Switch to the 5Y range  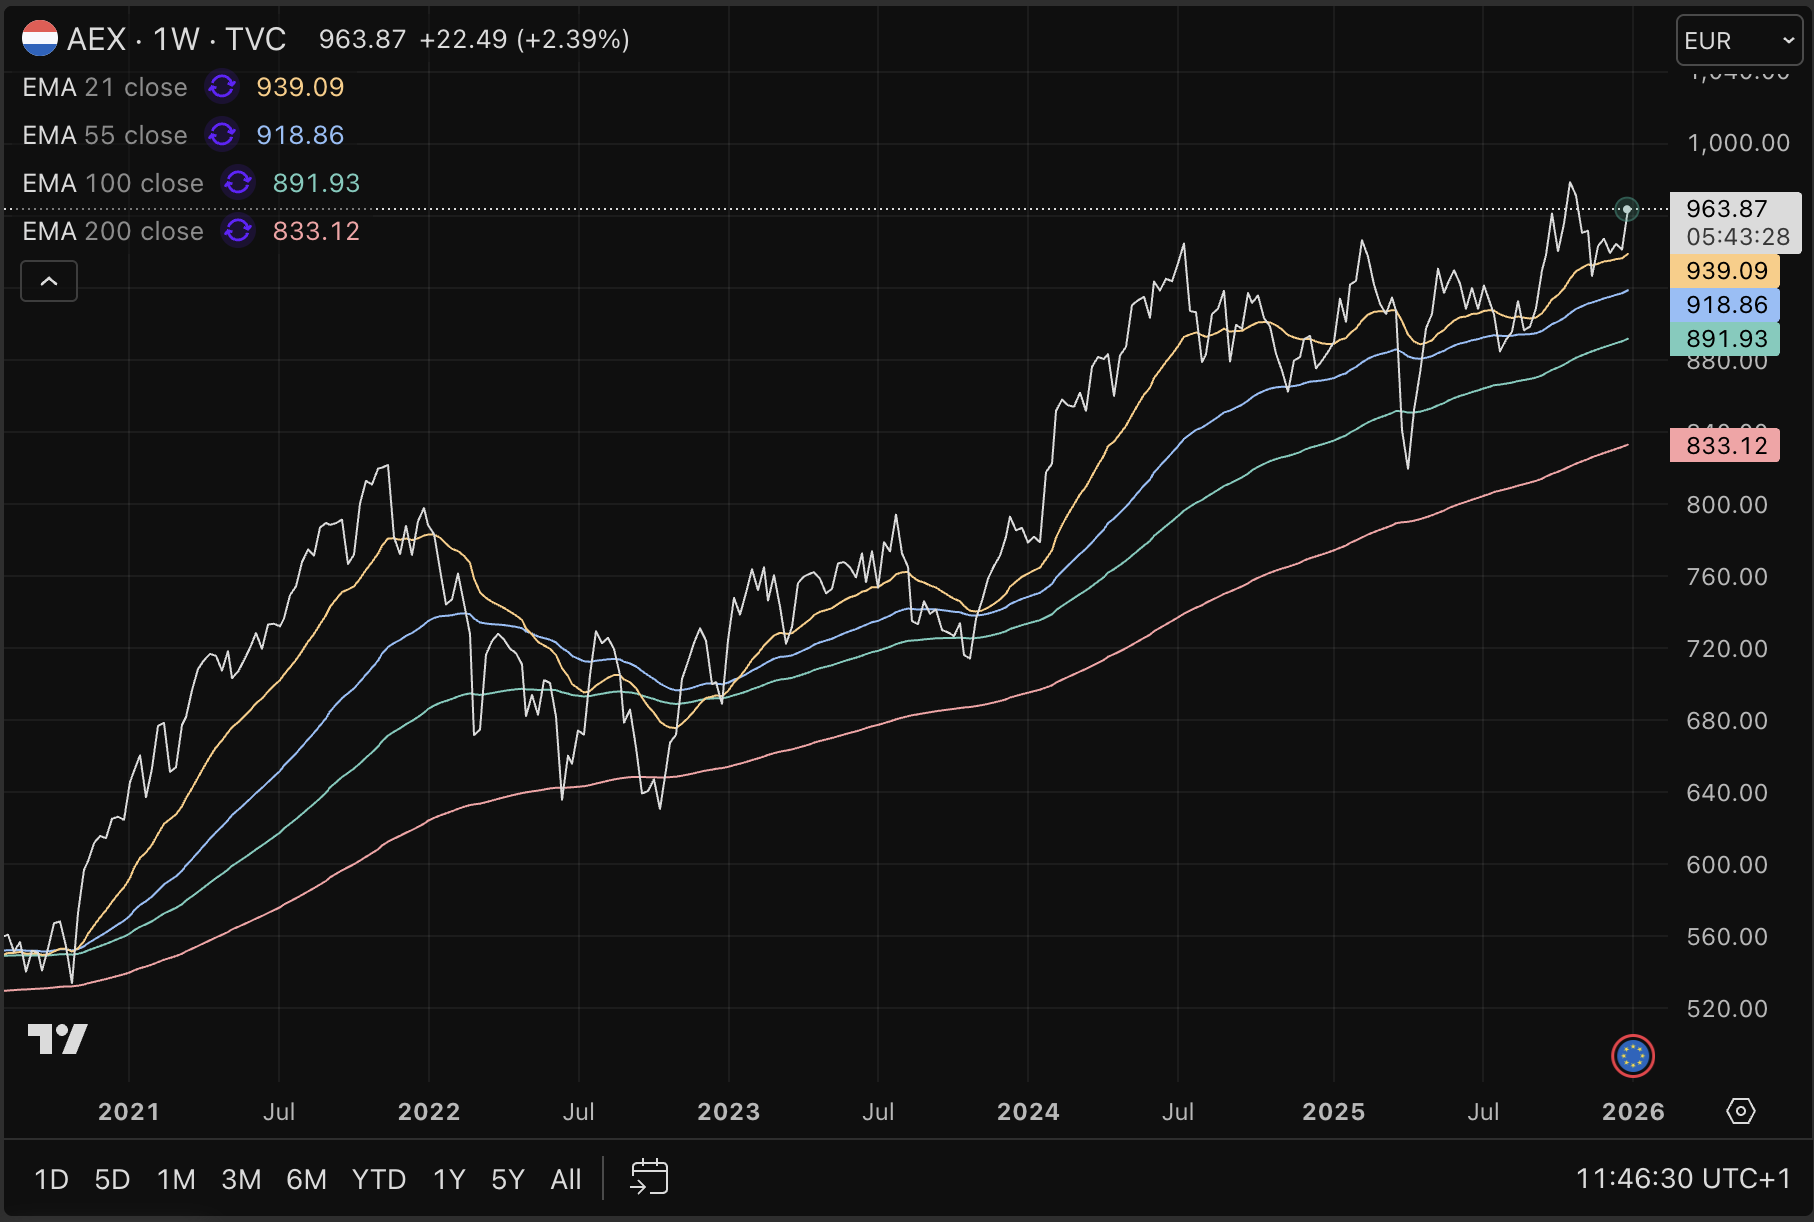507,1180
